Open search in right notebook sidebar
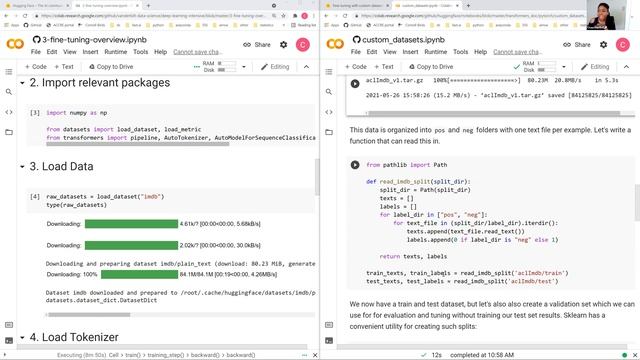Image resolution: width=640 pixels, height=360 pixels. click(329, 92)
